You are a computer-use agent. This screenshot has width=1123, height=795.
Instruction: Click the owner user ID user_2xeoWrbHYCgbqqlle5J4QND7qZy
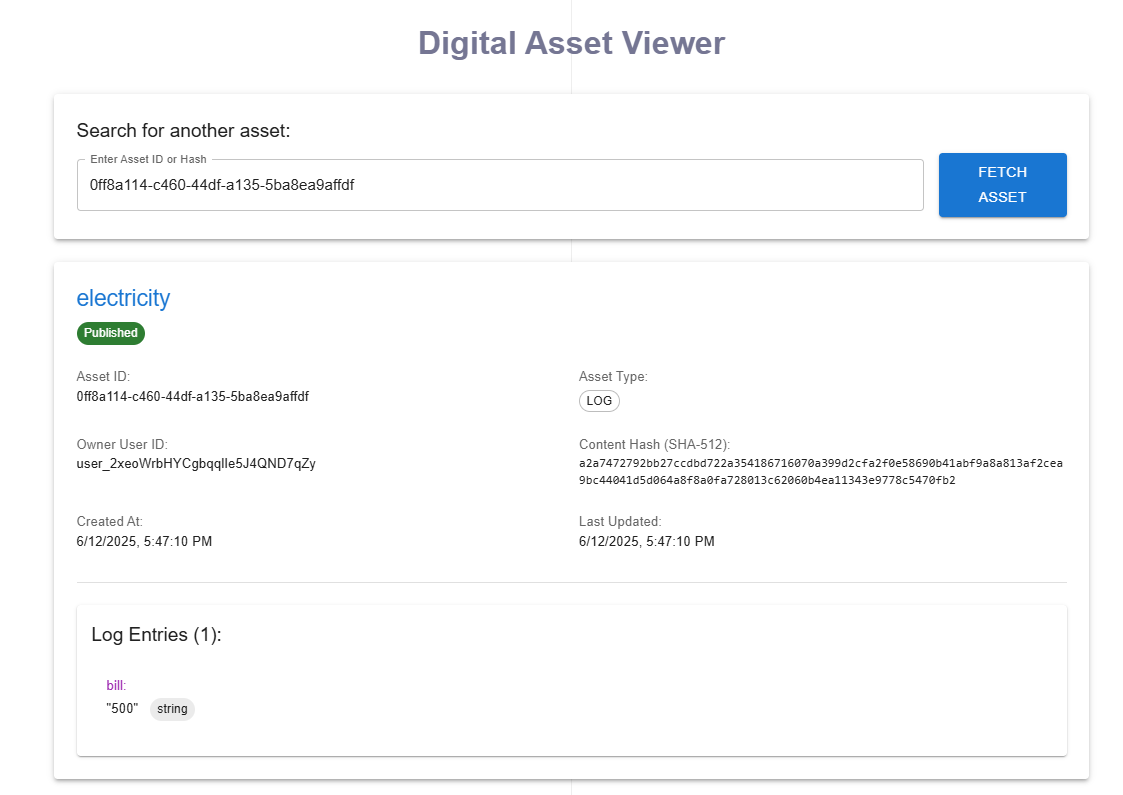click(x=196, y=463)
